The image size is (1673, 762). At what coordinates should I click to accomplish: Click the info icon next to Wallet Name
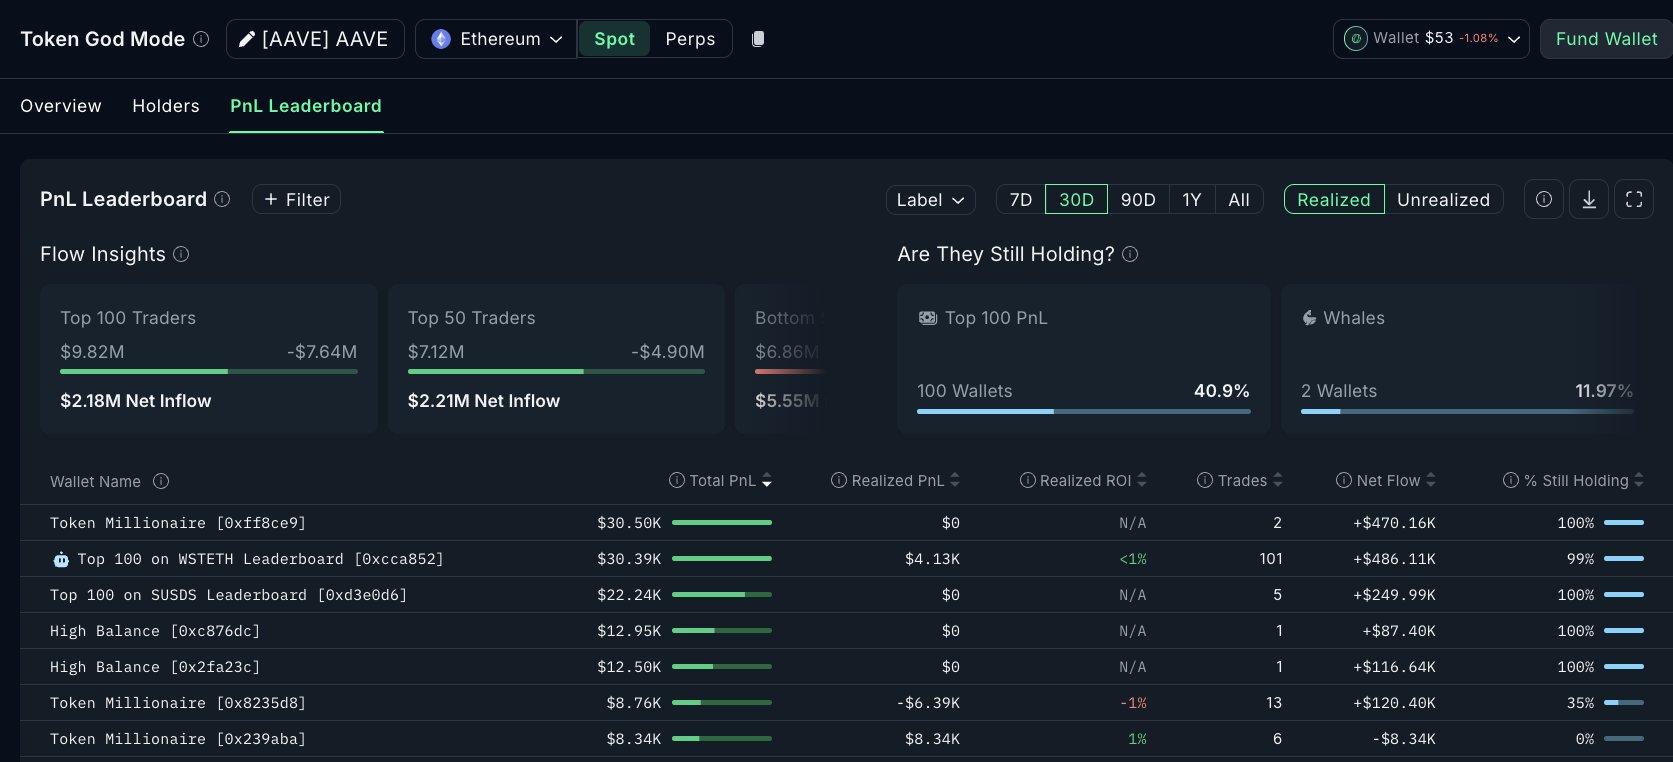161,481
